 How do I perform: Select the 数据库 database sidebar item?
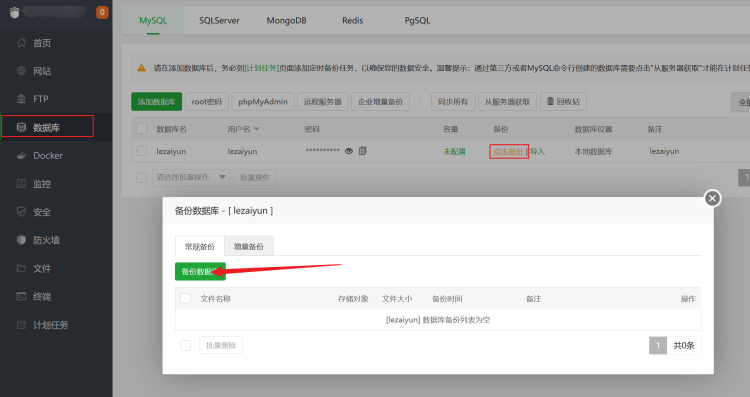pos(47,127)
